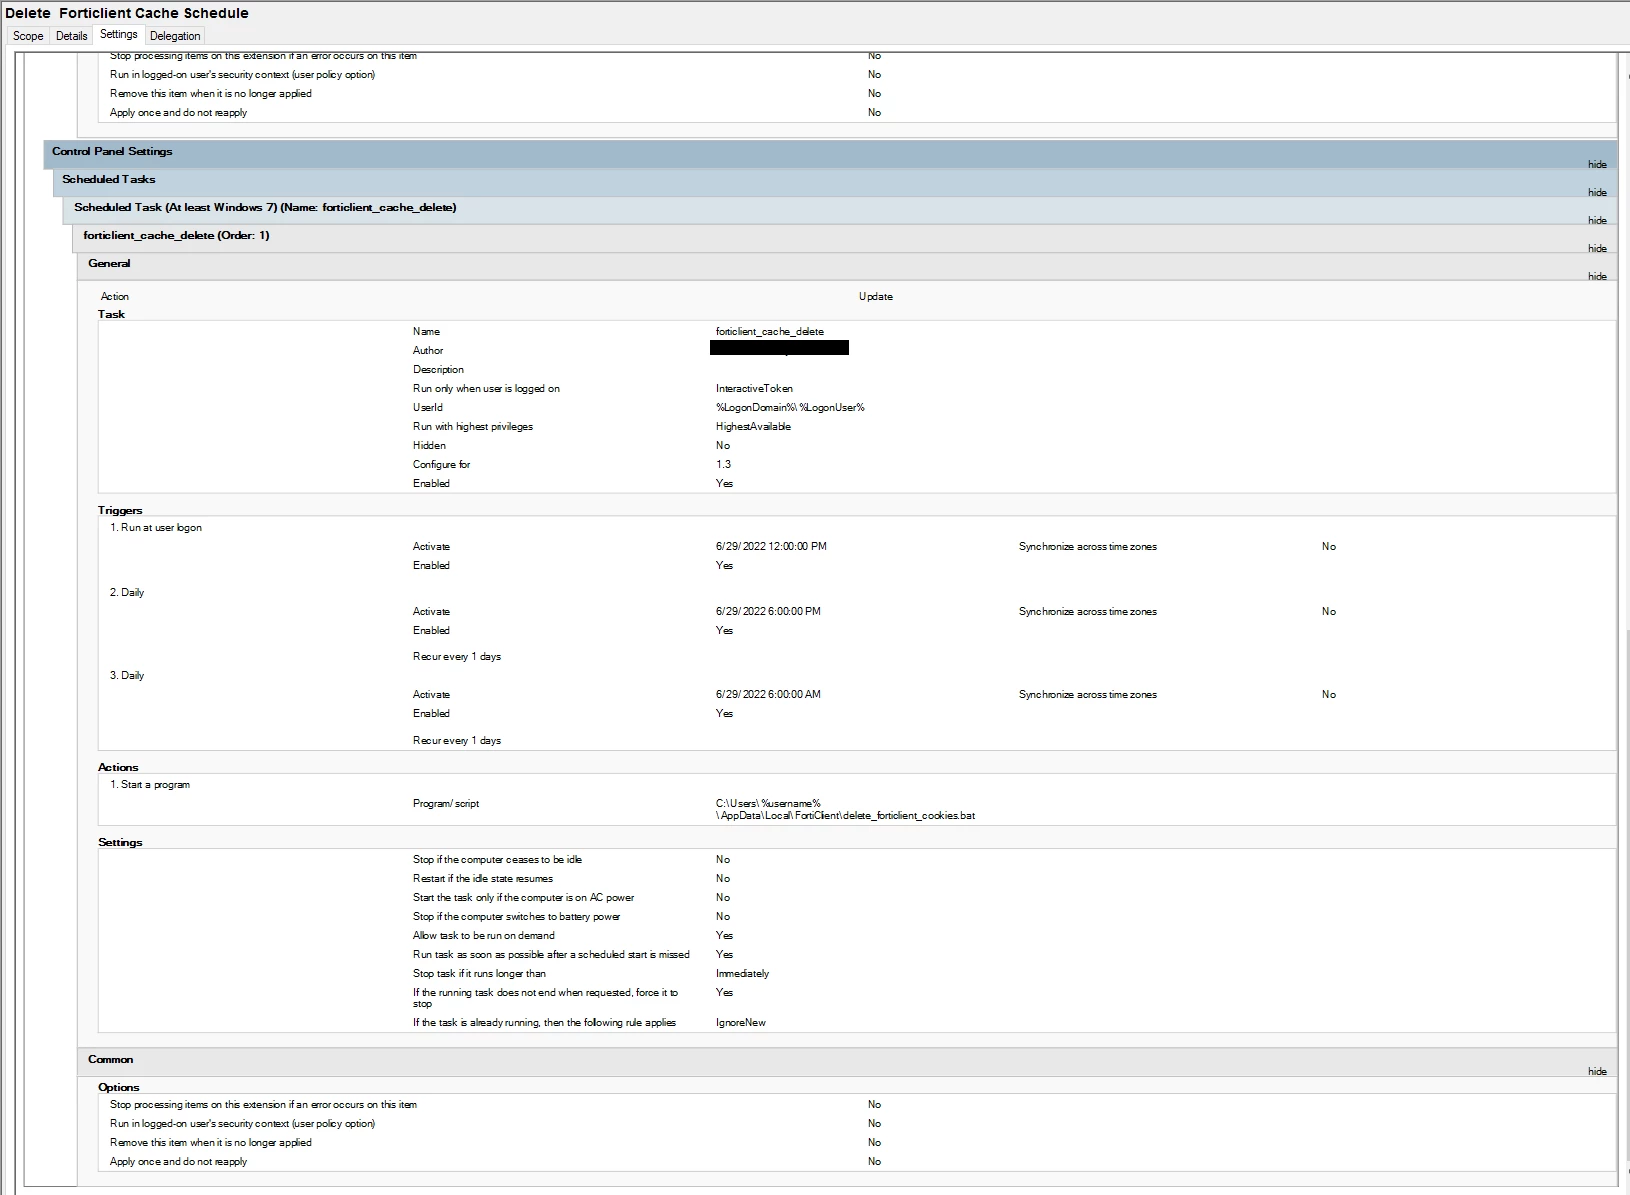This screenshot has height=1195, width=1630.
Task: Collapse the Control Panel Settings header
Action: point(830,154)
